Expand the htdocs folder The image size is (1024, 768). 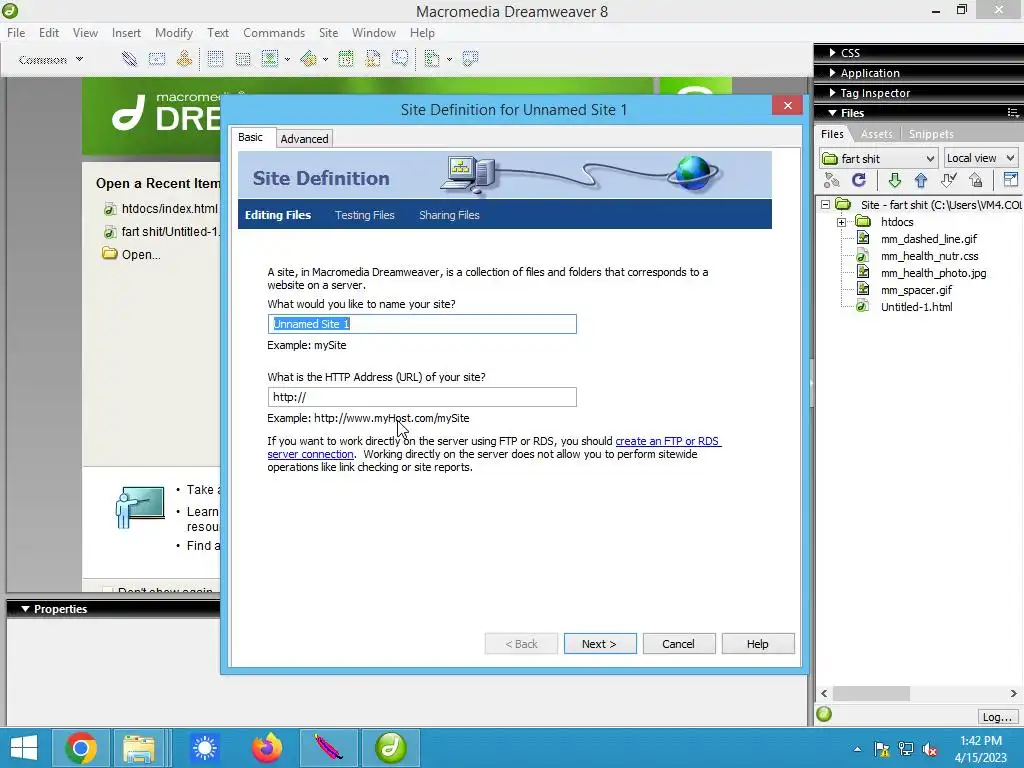click(x=842, y=222)
